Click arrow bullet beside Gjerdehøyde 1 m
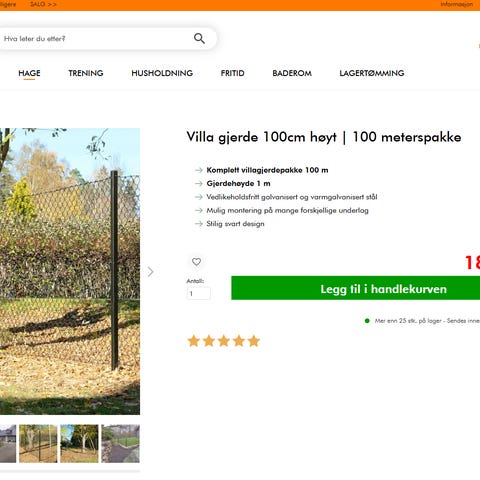The image size is (480, 480). click(x=199, y=184)
